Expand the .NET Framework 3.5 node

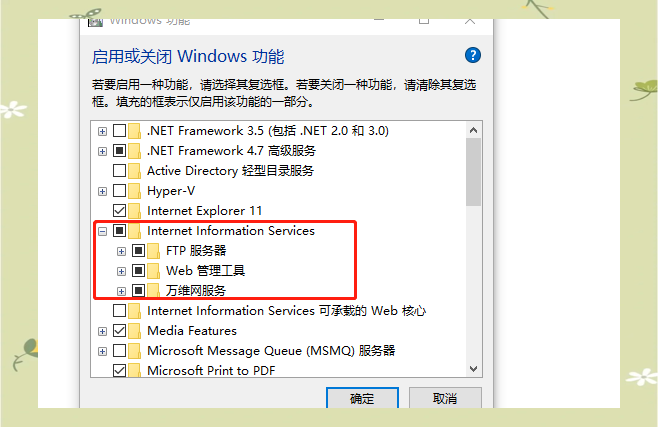[102, 131]
